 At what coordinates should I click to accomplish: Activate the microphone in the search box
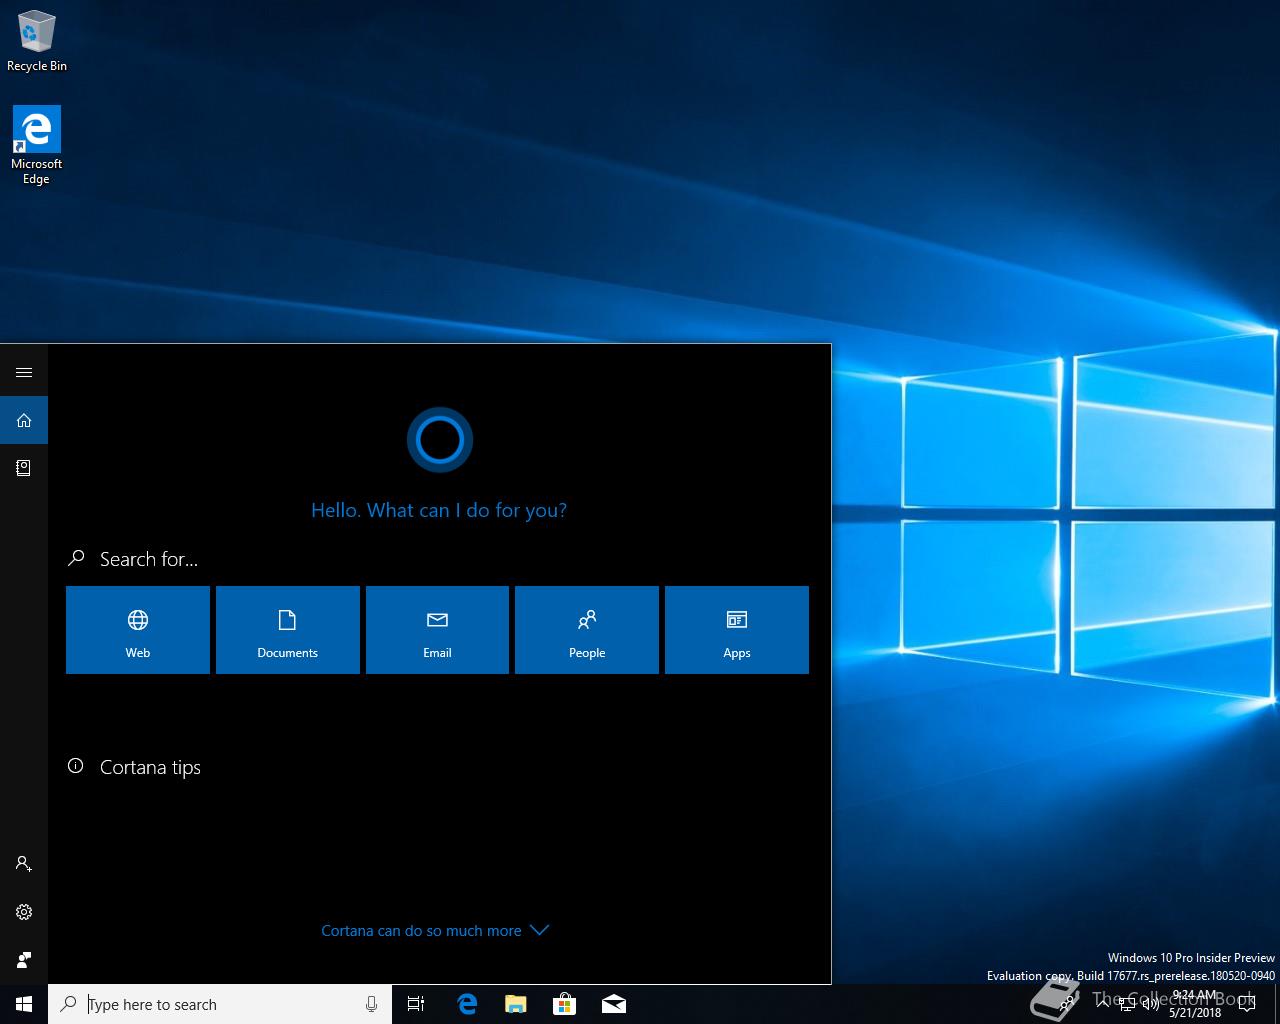click(371, 1004)
